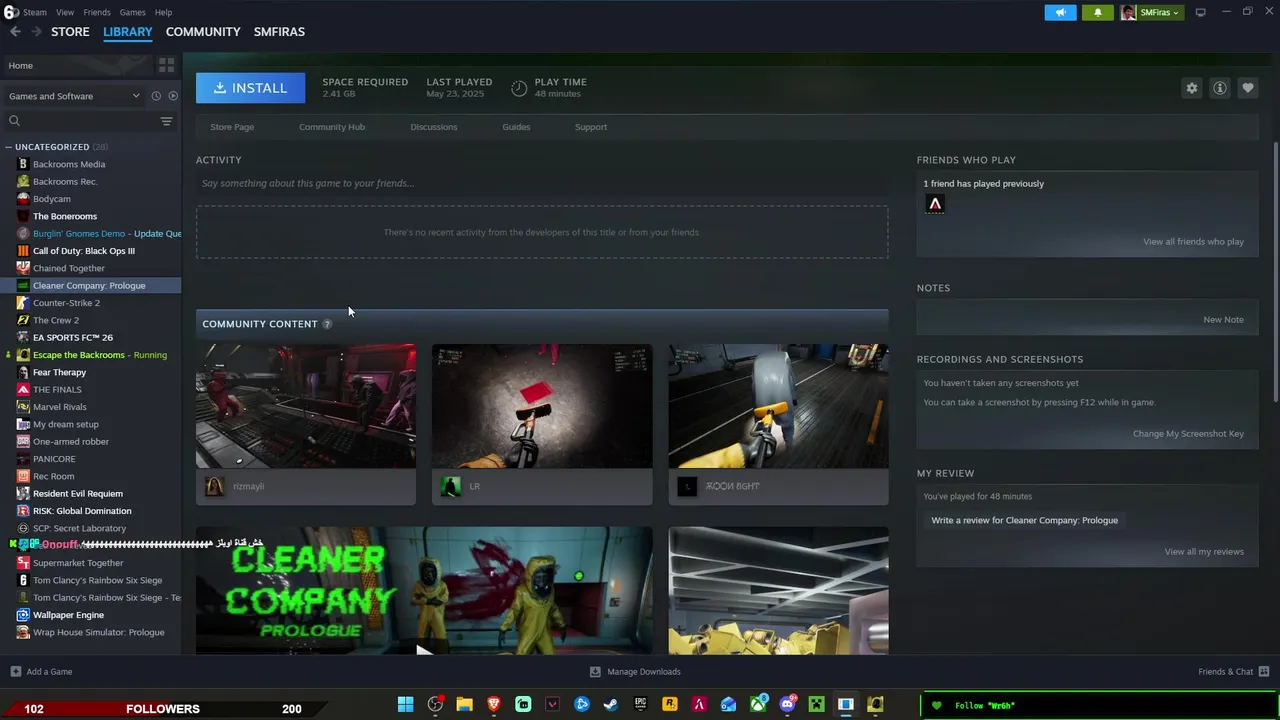Image resolution: width=1280 pixels, height=720 pixels.
Task: Open the announcements megaphone icon
Action: click(1060, 12)
